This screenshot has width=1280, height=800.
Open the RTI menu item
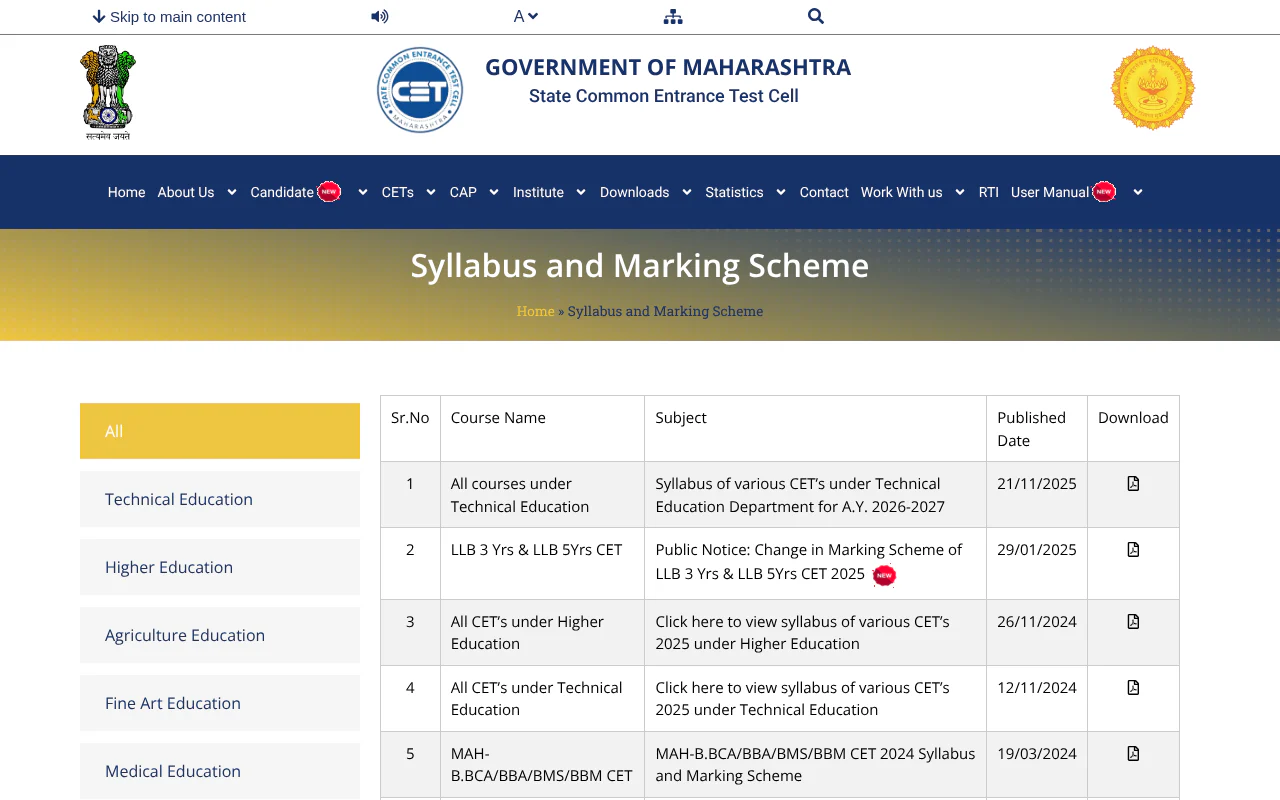pyautogui.click(x=989, y=192)
